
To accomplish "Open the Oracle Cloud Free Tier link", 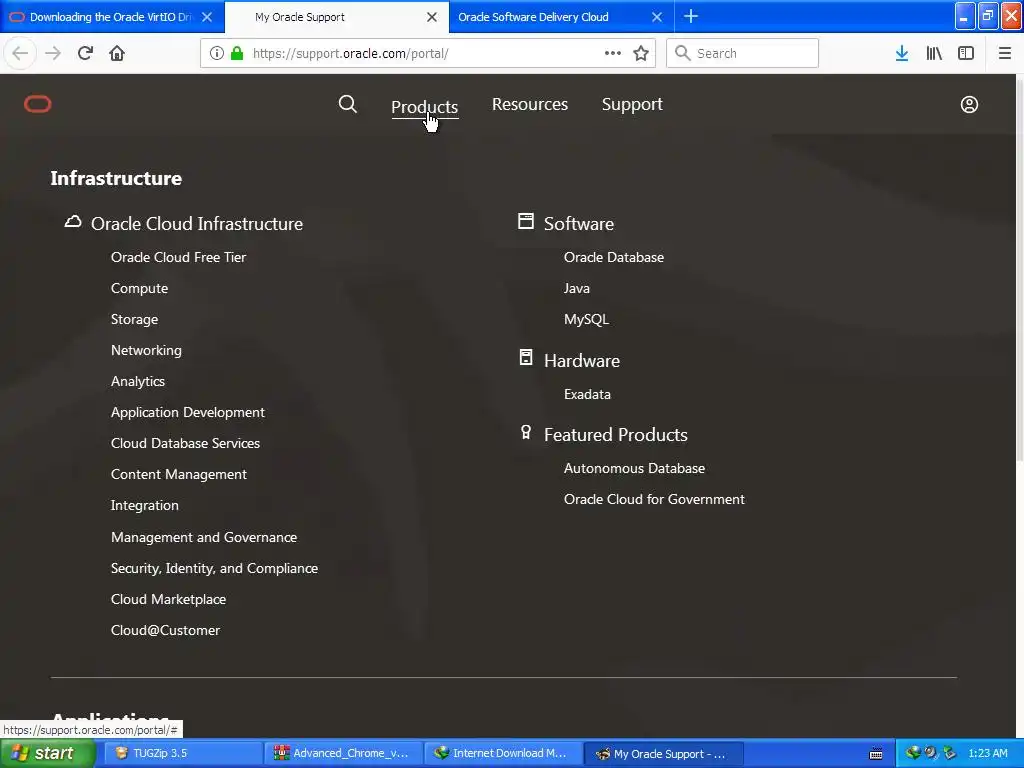I will coord(178,257).
